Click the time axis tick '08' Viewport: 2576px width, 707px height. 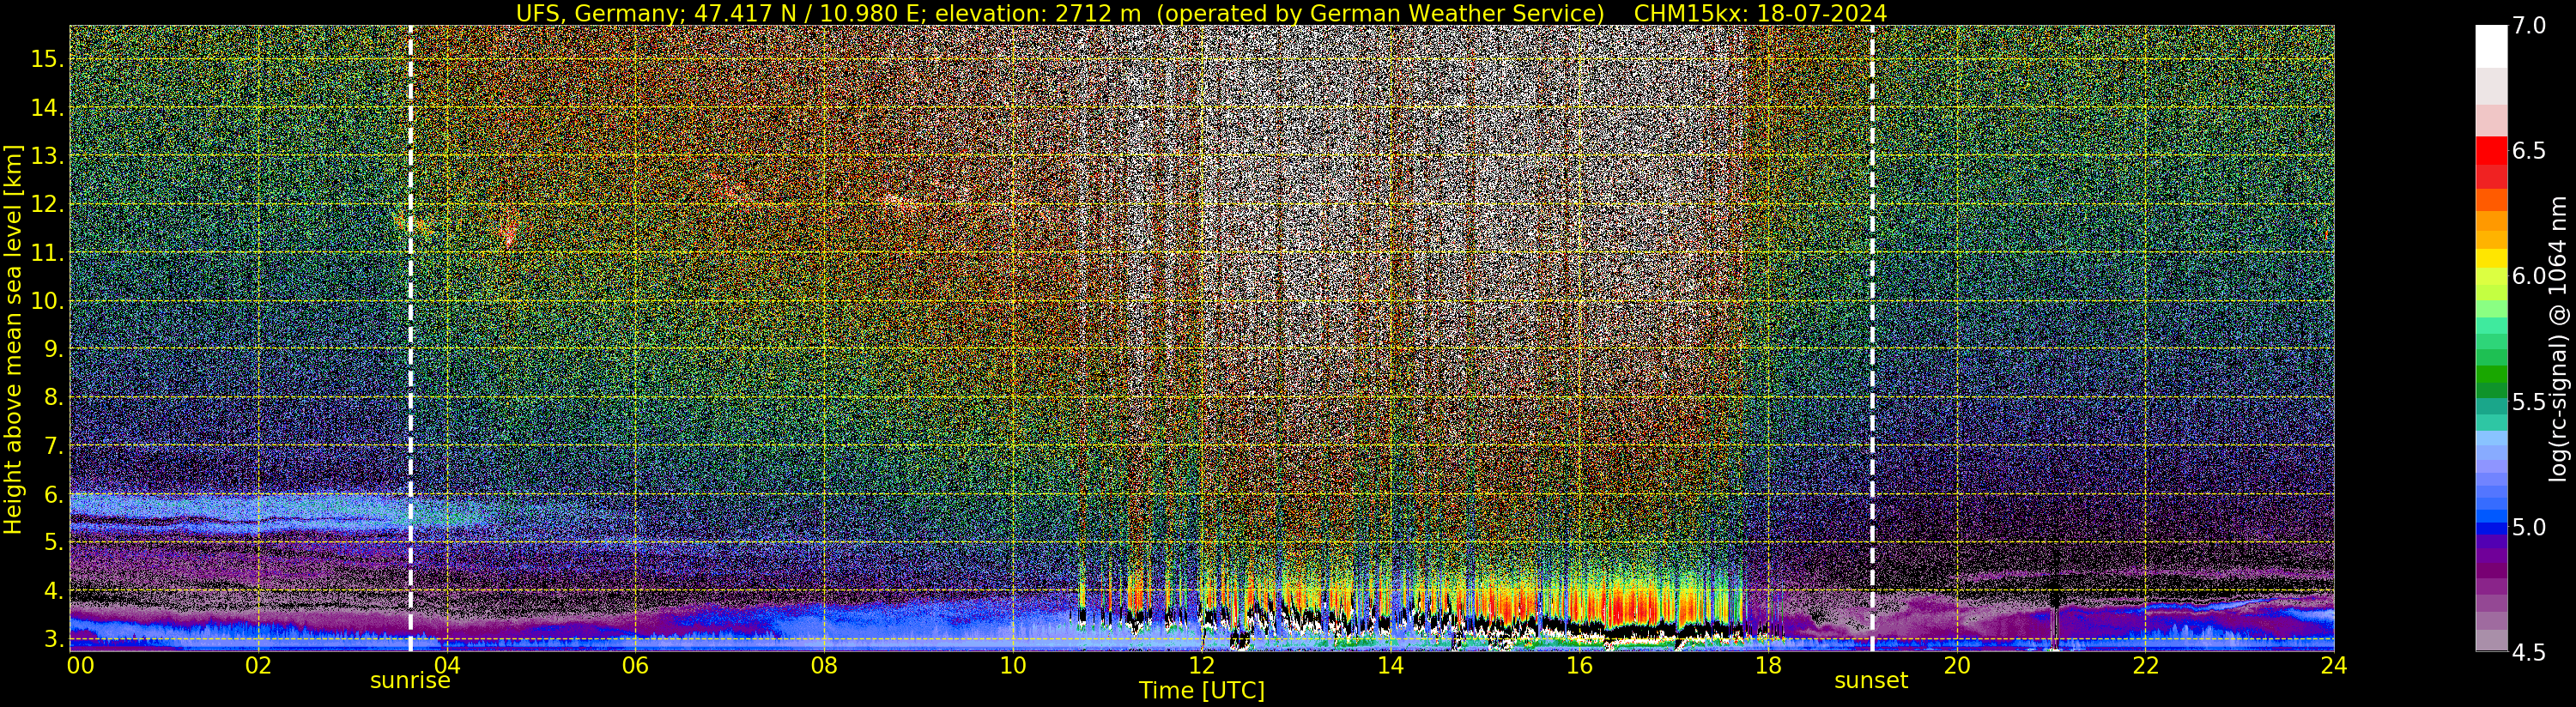pyautogui.click(x=824, y=665)
